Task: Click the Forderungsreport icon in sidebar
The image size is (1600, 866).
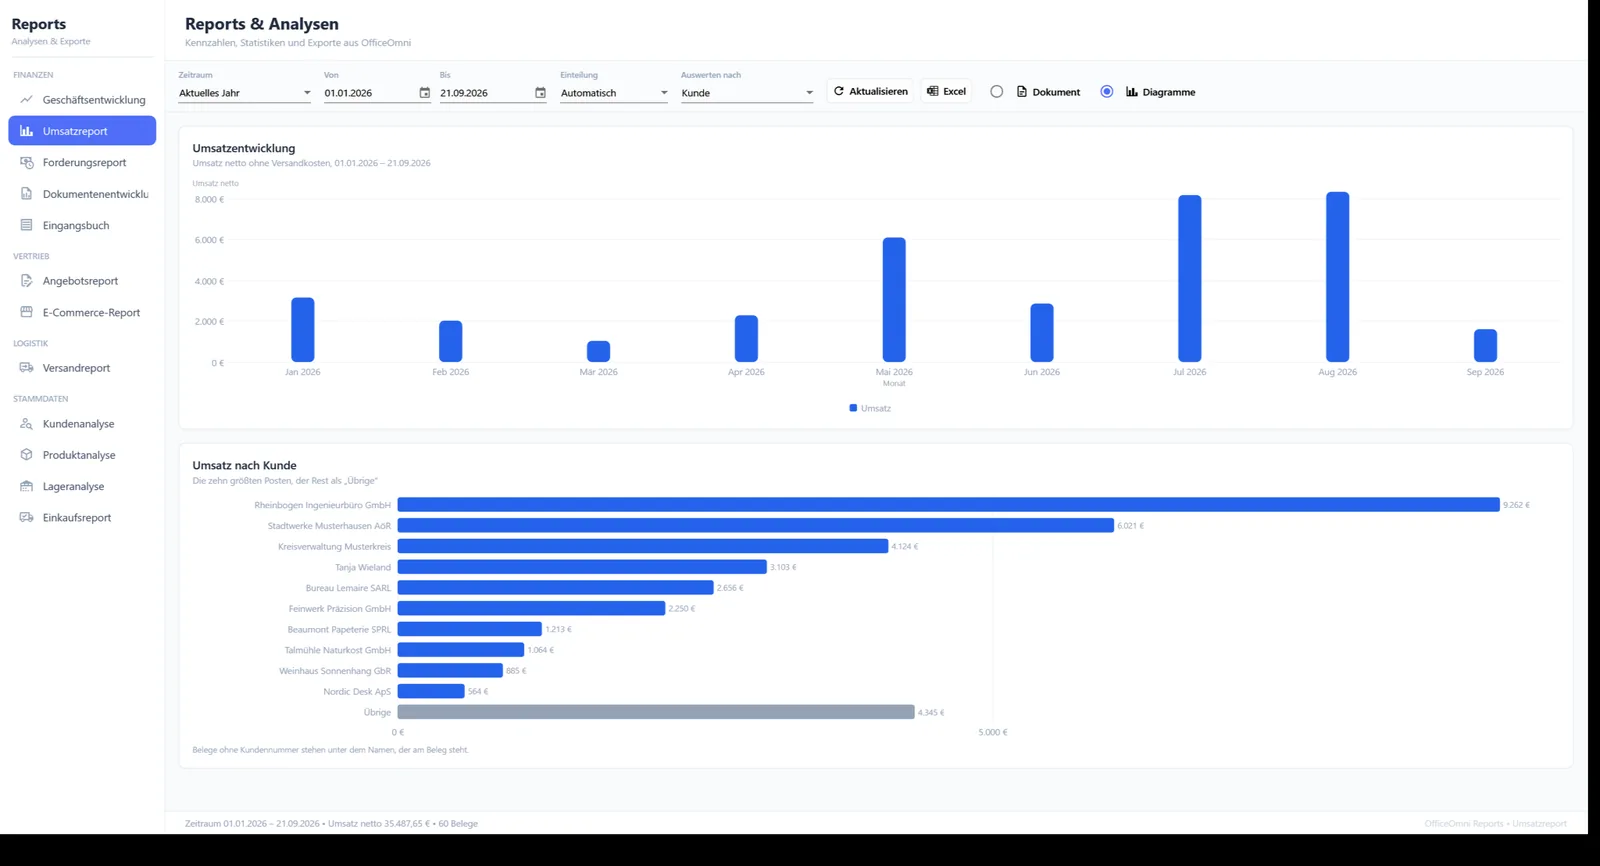Action: point(26,162)
